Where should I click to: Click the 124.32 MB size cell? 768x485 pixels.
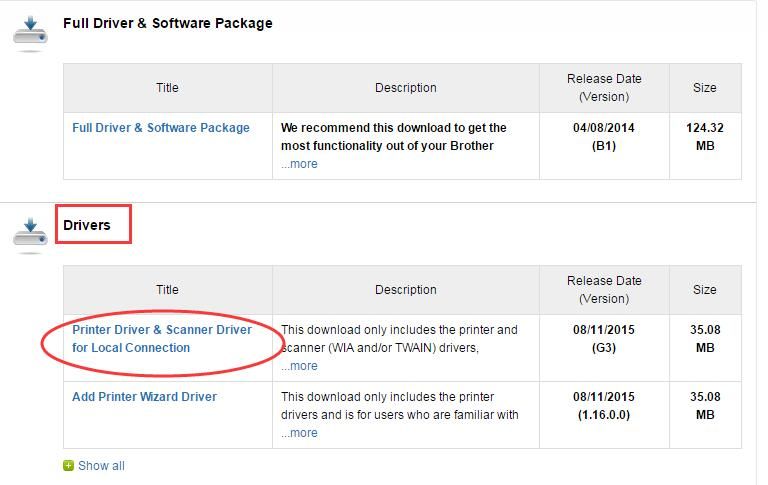[705, 137]
